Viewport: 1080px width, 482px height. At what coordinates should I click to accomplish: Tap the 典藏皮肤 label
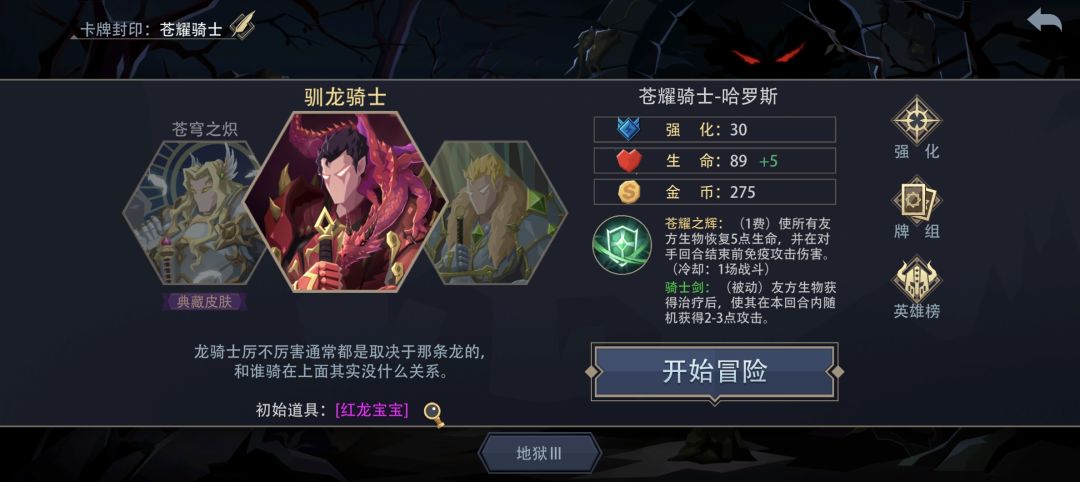pyautogui.click(x=205, y=302)
